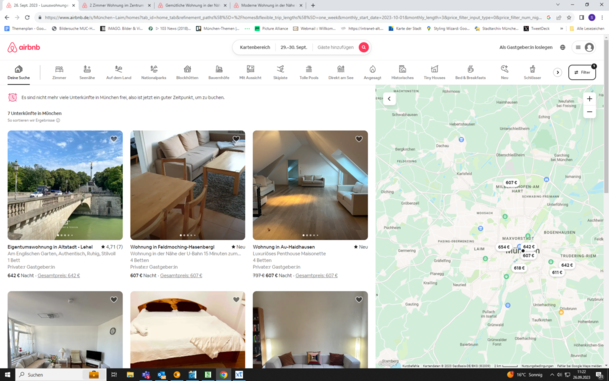Select the Zimmer category icon
The height and width of the screenshot is (381, 609).
coord(59,69)
